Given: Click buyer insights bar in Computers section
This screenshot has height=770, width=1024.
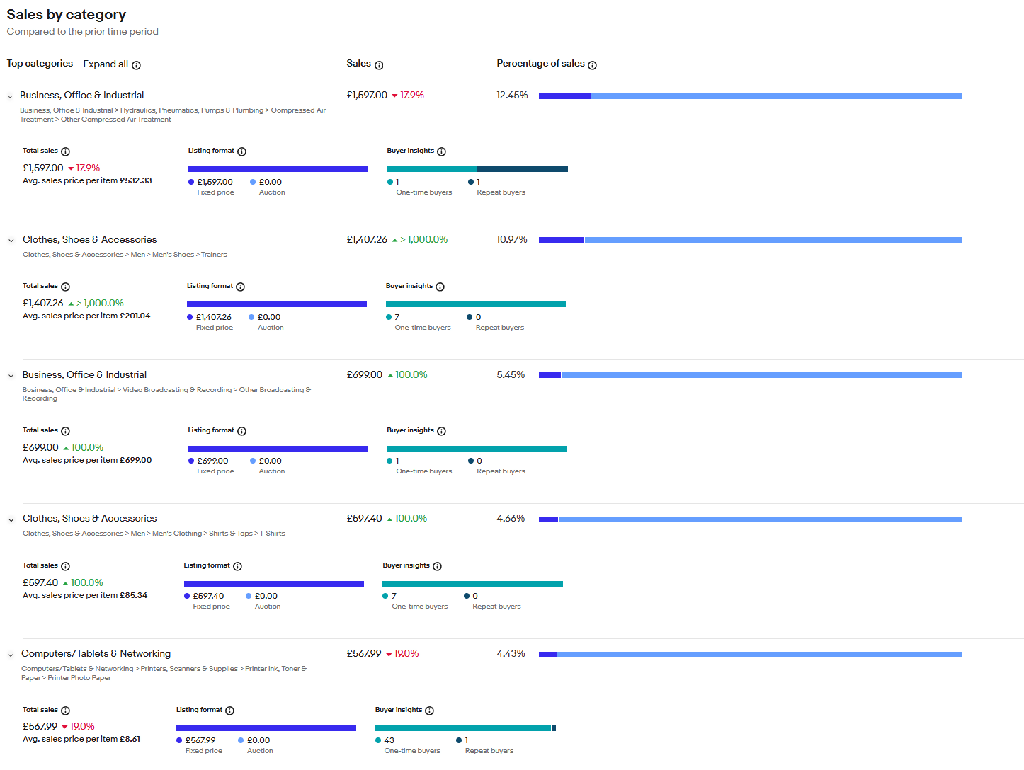Looking at the screenshot, I should (x=464, y=727).
